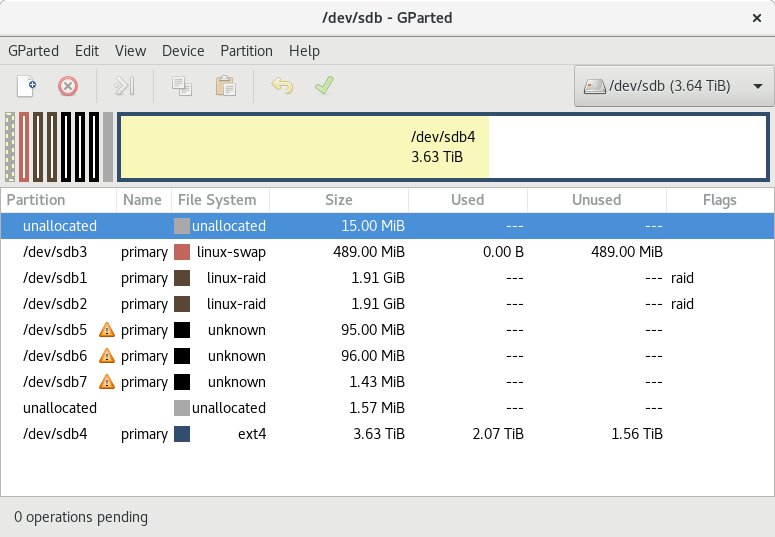Click the Undo last operation arrow
This screenshot has height=537, width=775.
point(282,86)
